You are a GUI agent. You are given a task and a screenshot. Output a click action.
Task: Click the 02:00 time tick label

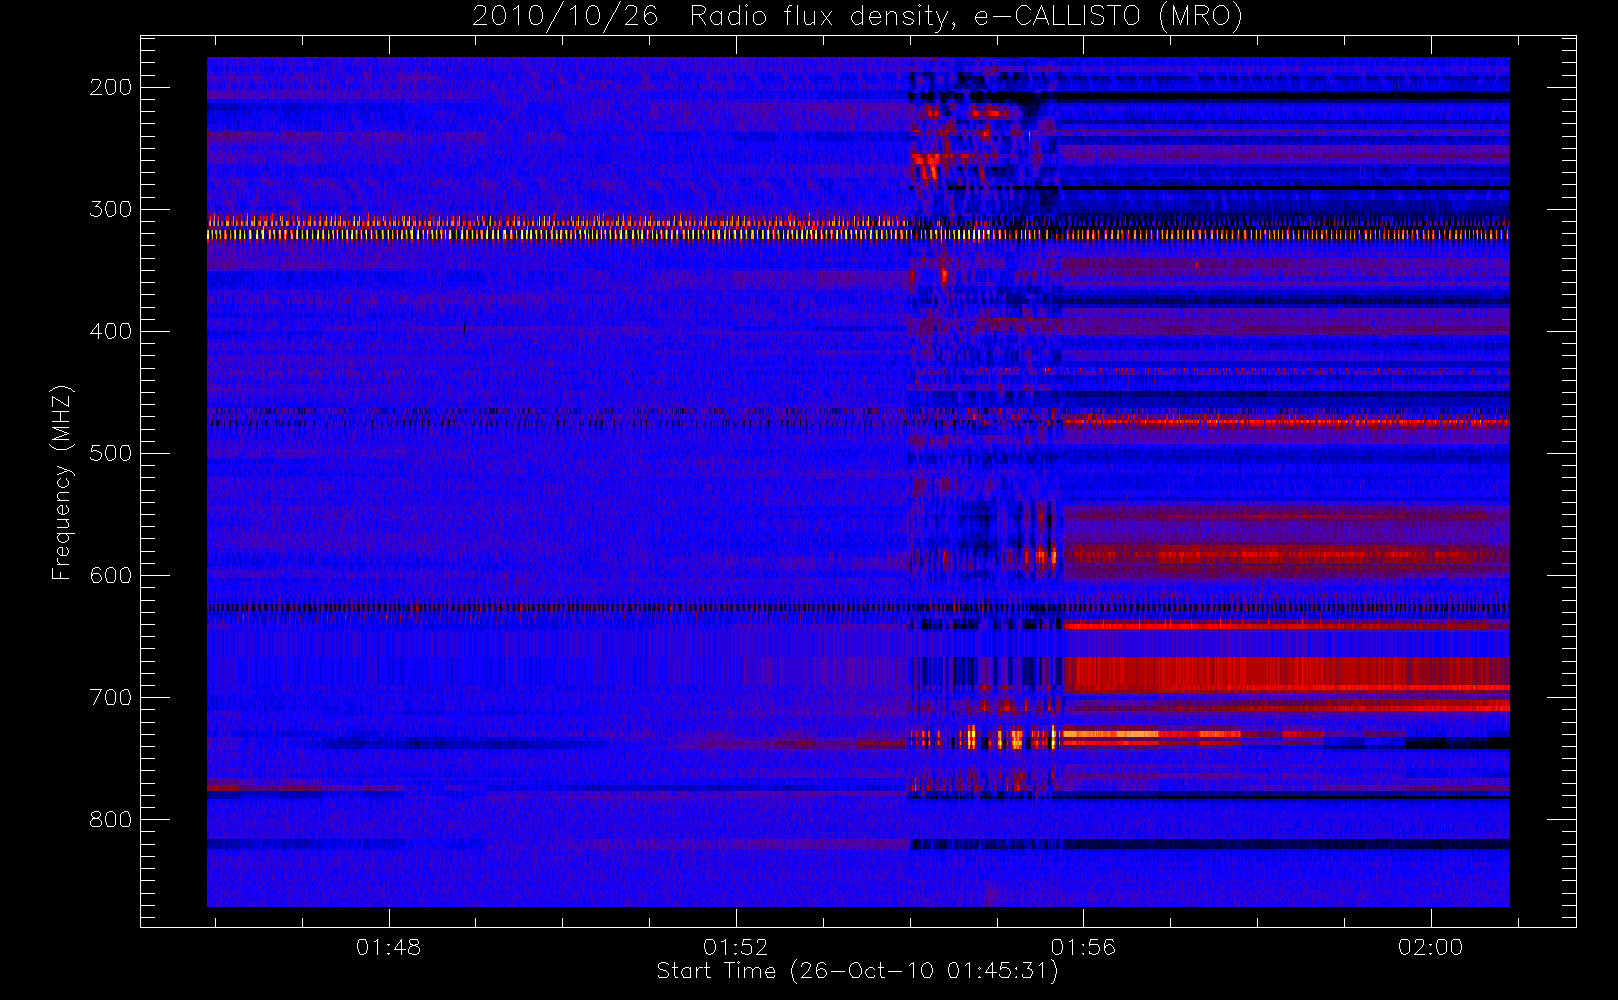tap(1430, 947)
